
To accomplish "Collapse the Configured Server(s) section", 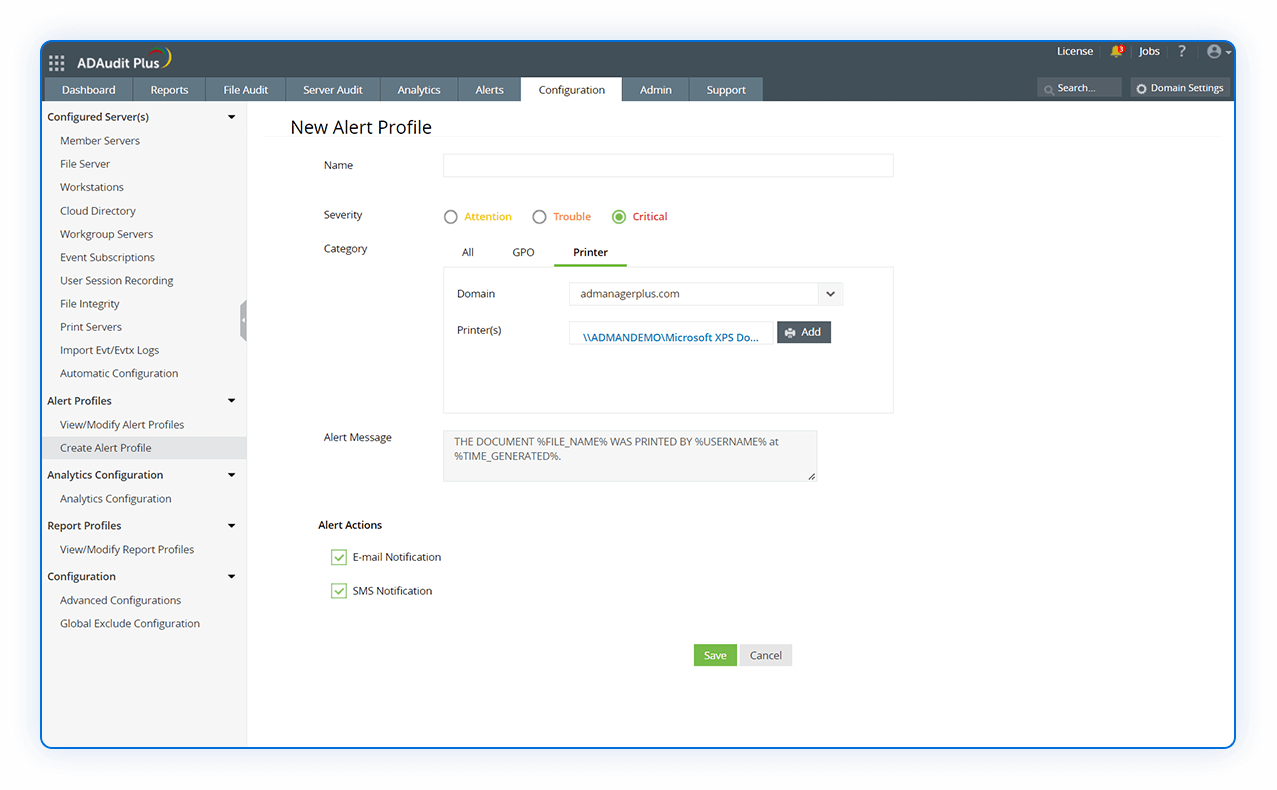I will (232, 117).
